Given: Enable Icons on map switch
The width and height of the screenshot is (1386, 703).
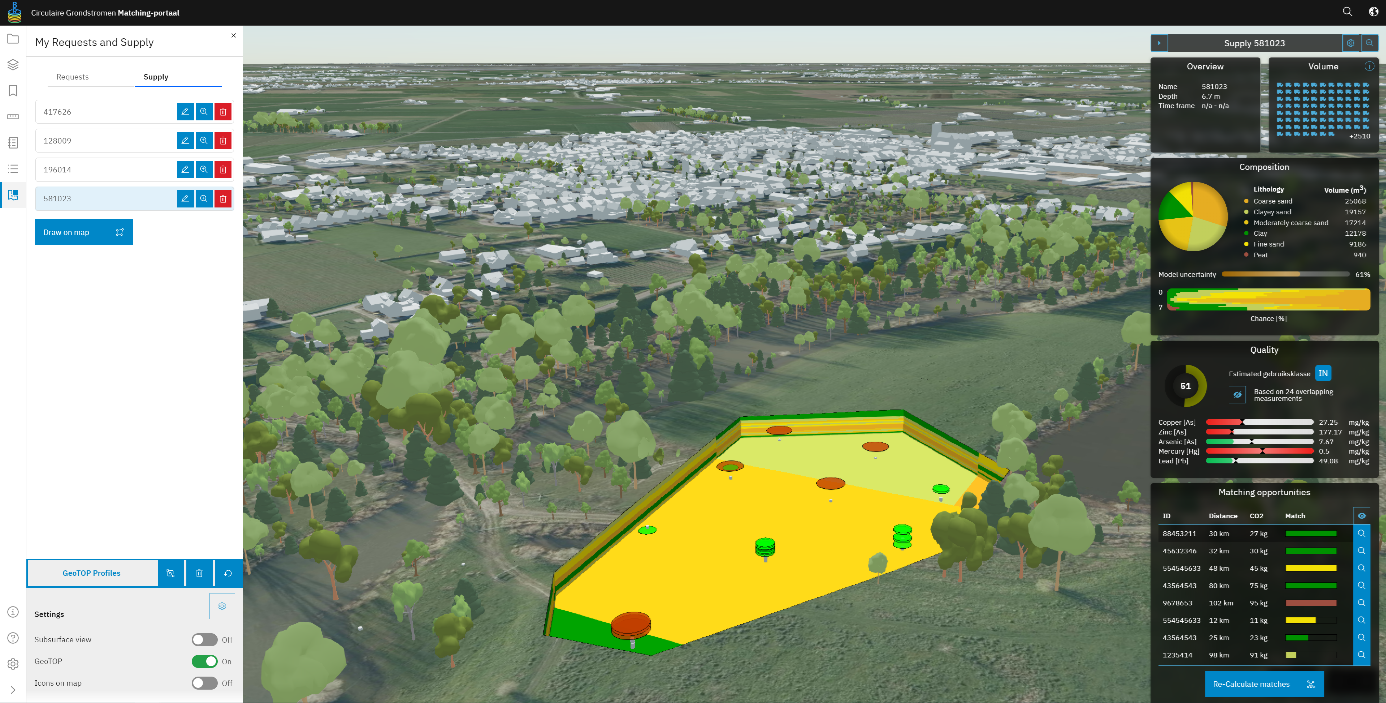Looking at the screenshot, I should tap(204, 683).
